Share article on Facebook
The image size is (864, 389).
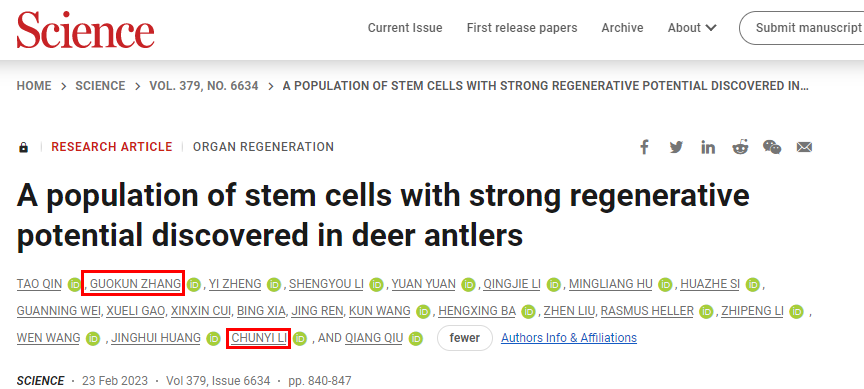[644, 147]
